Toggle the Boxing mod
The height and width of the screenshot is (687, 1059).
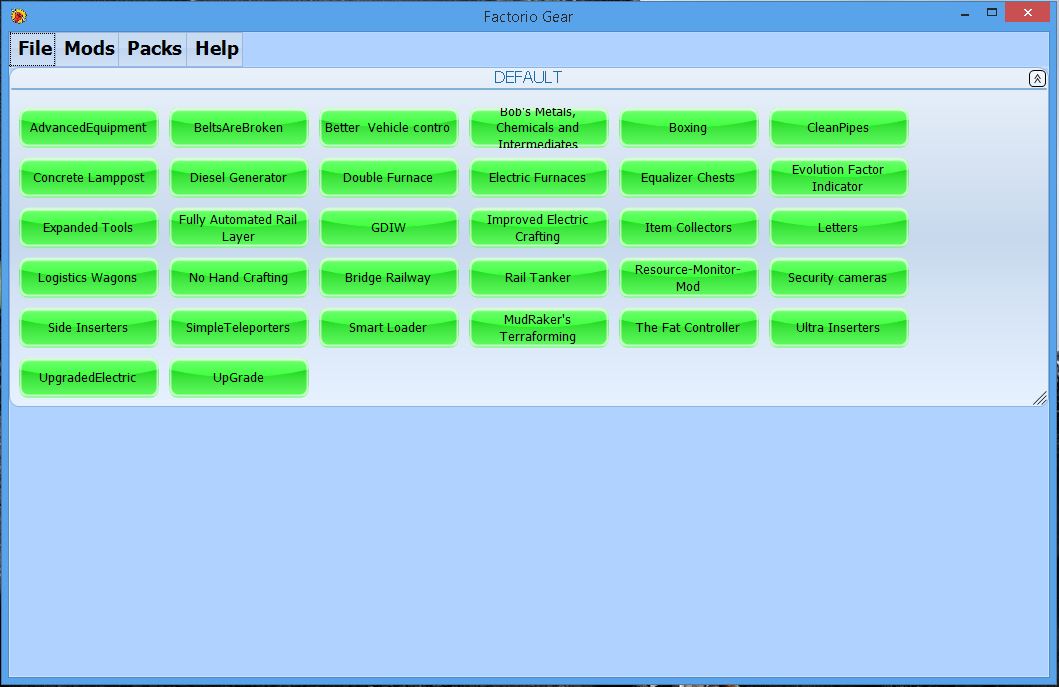point(688,128)
